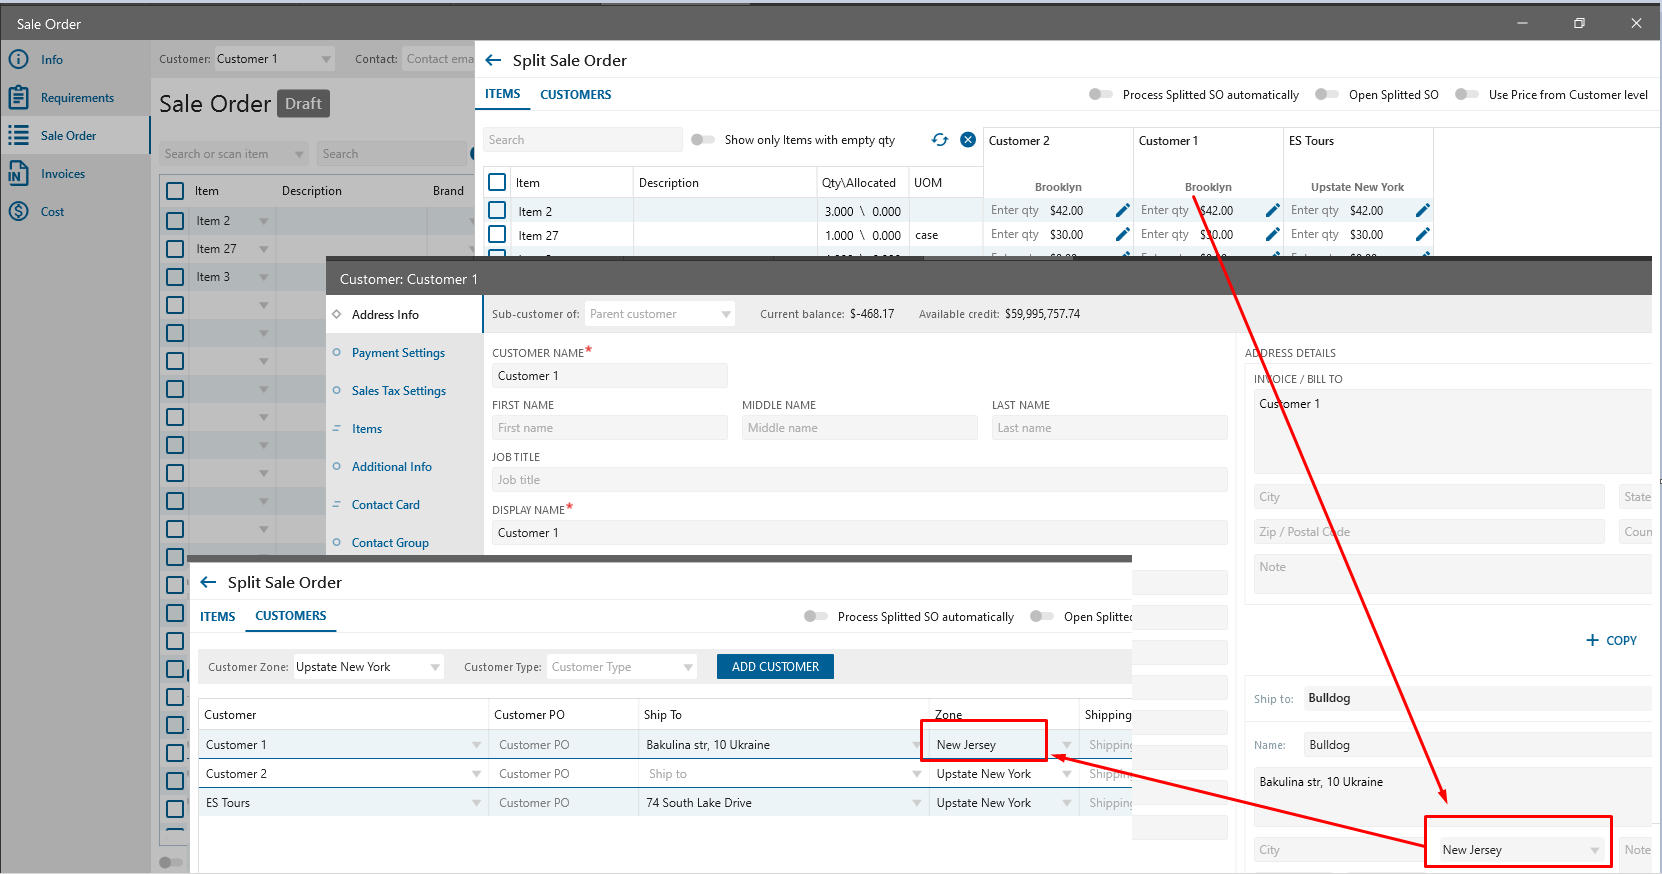
Task: Expand the Customer Type dropdown
Action: [688, 667]
